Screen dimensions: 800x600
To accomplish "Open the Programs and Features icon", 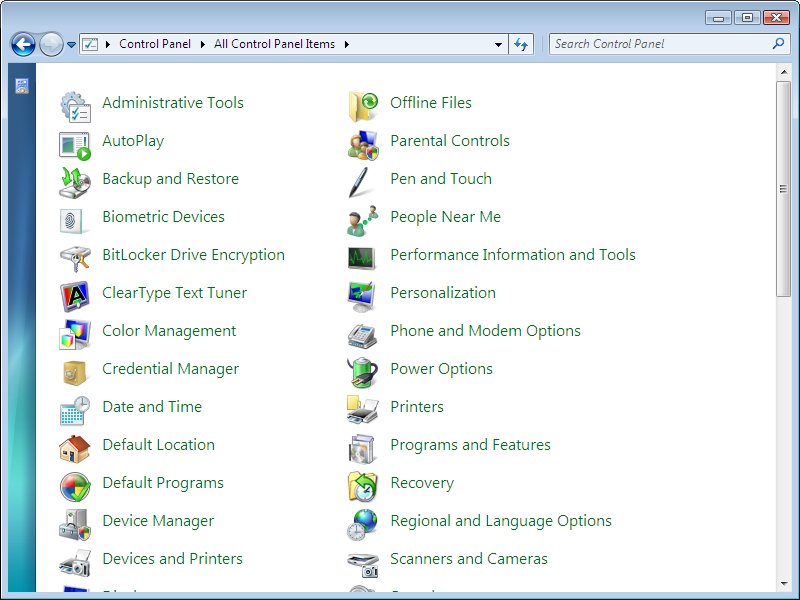I will (362, 449).
